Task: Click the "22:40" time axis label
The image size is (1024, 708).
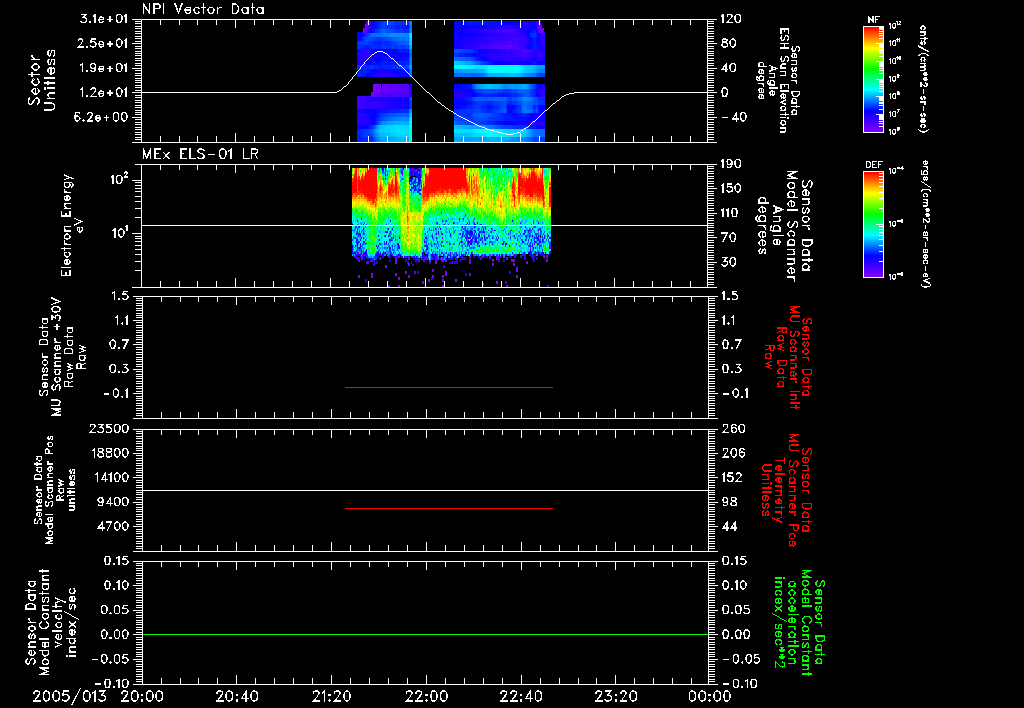Action: [520, 696]
